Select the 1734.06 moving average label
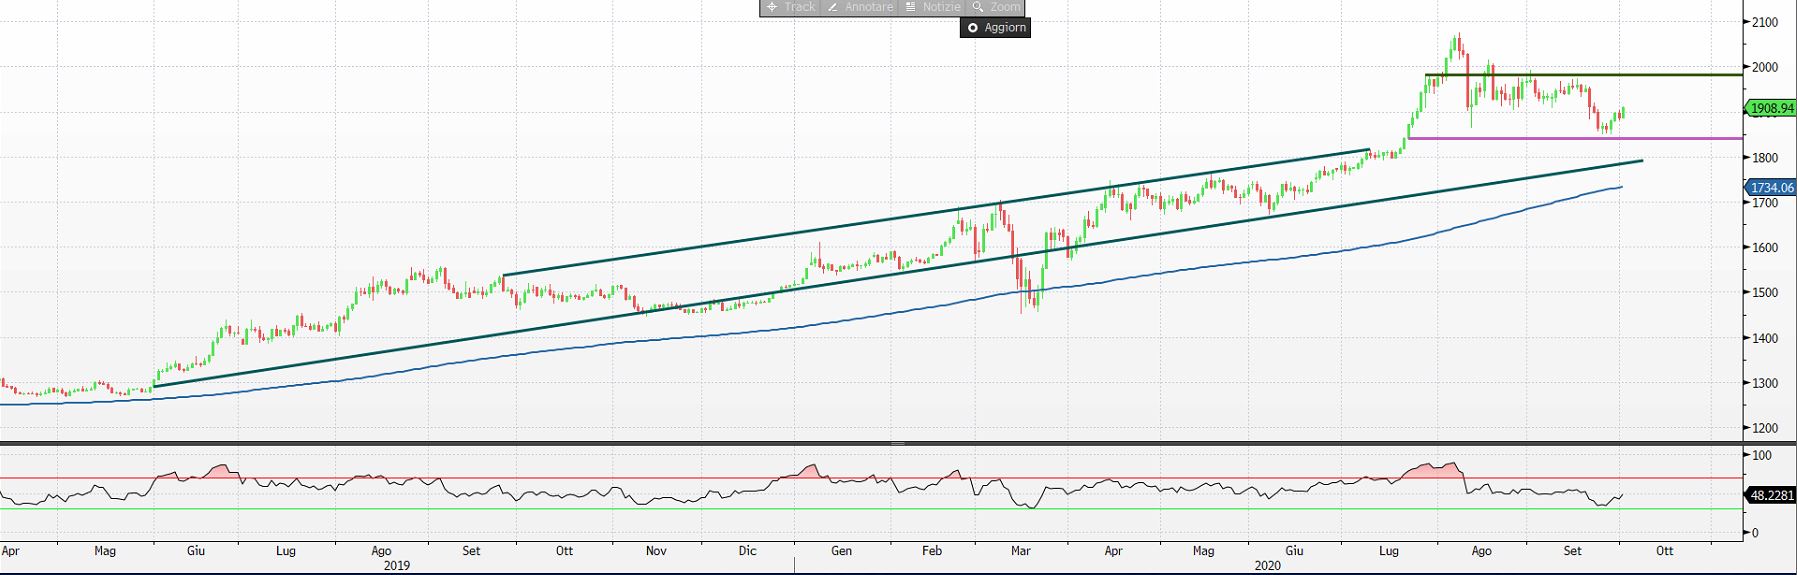This screenshot has height=575, width=1797. tap(1771, 188)
